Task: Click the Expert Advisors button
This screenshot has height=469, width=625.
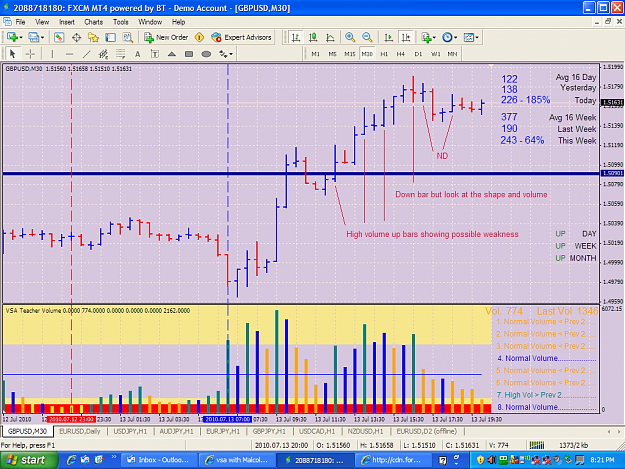Action: tap(241, 37)
